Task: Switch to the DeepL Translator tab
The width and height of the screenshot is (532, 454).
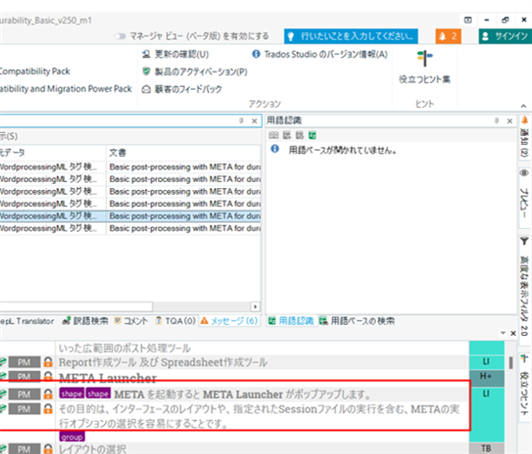Action: [x=27, y=321]
